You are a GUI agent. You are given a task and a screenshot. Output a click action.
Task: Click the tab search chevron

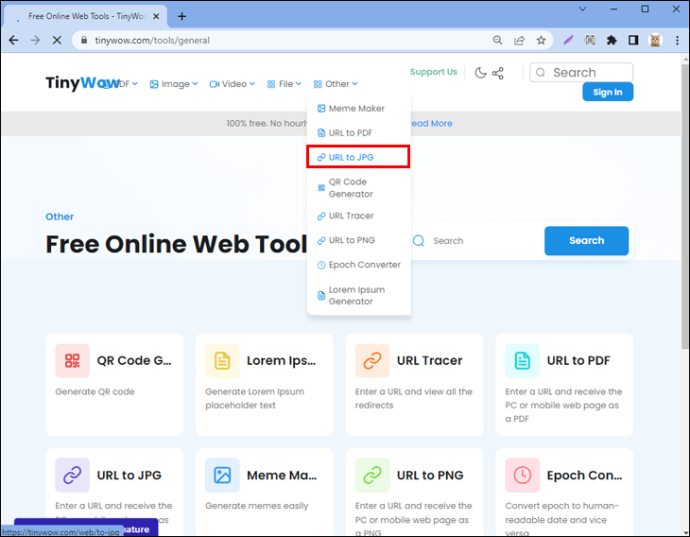(582, 9)
